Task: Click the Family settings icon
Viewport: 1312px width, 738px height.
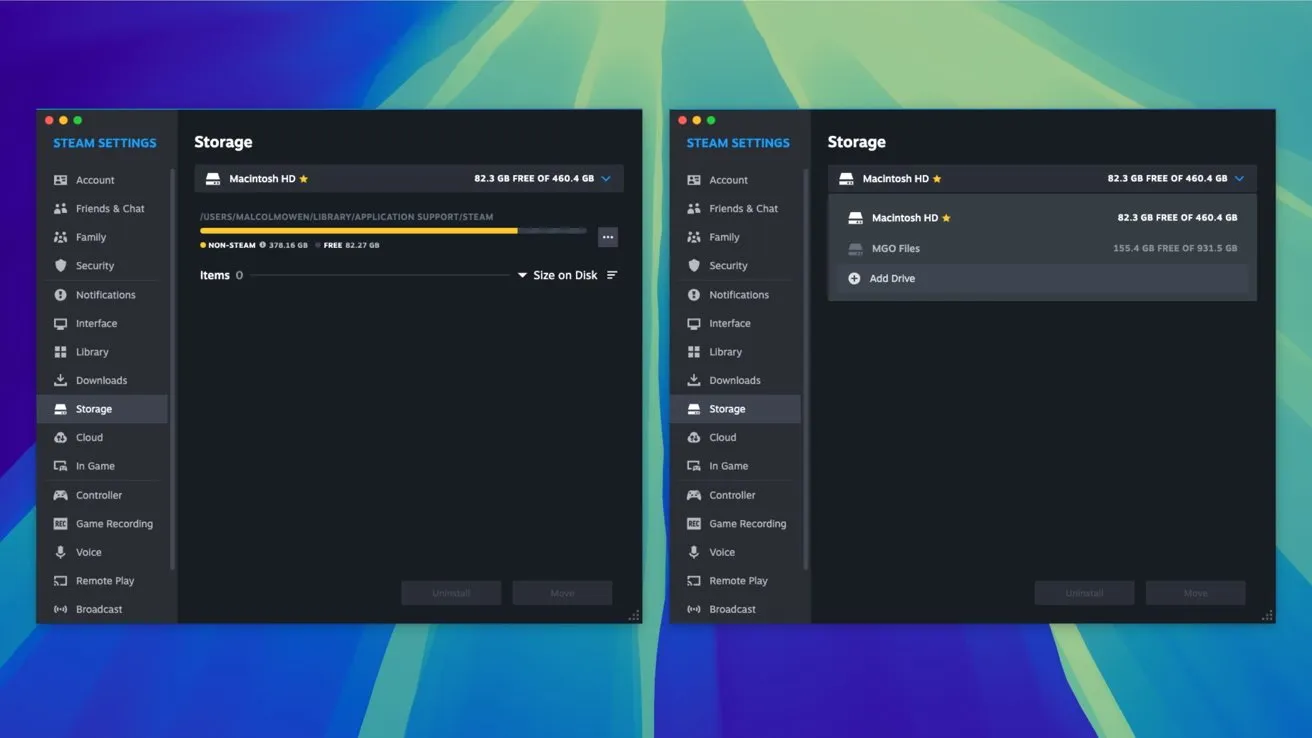Action: 63,237
